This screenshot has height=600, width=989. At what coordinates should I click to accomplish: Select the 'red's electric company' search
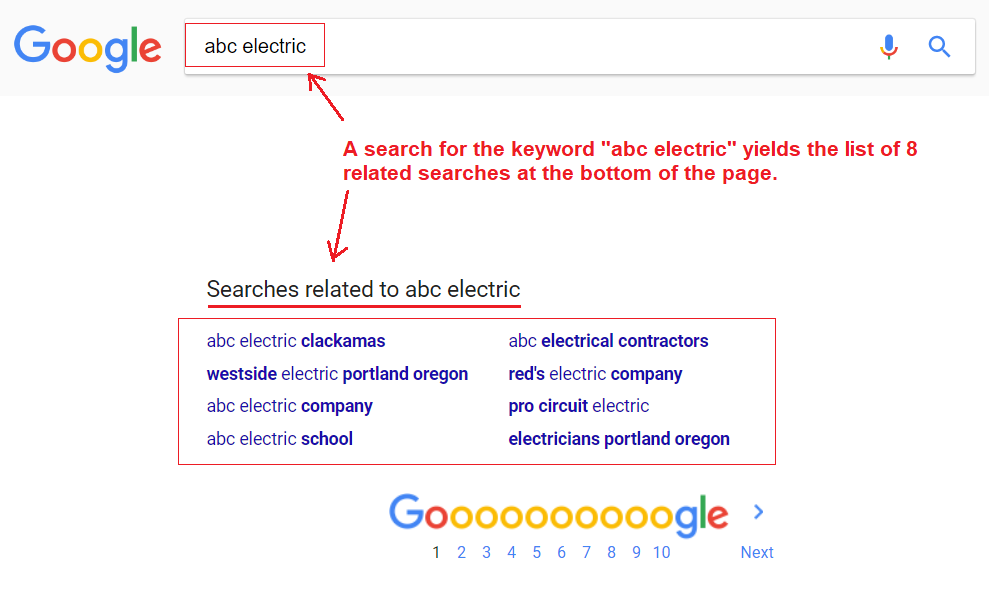click(x=595, y=373)
